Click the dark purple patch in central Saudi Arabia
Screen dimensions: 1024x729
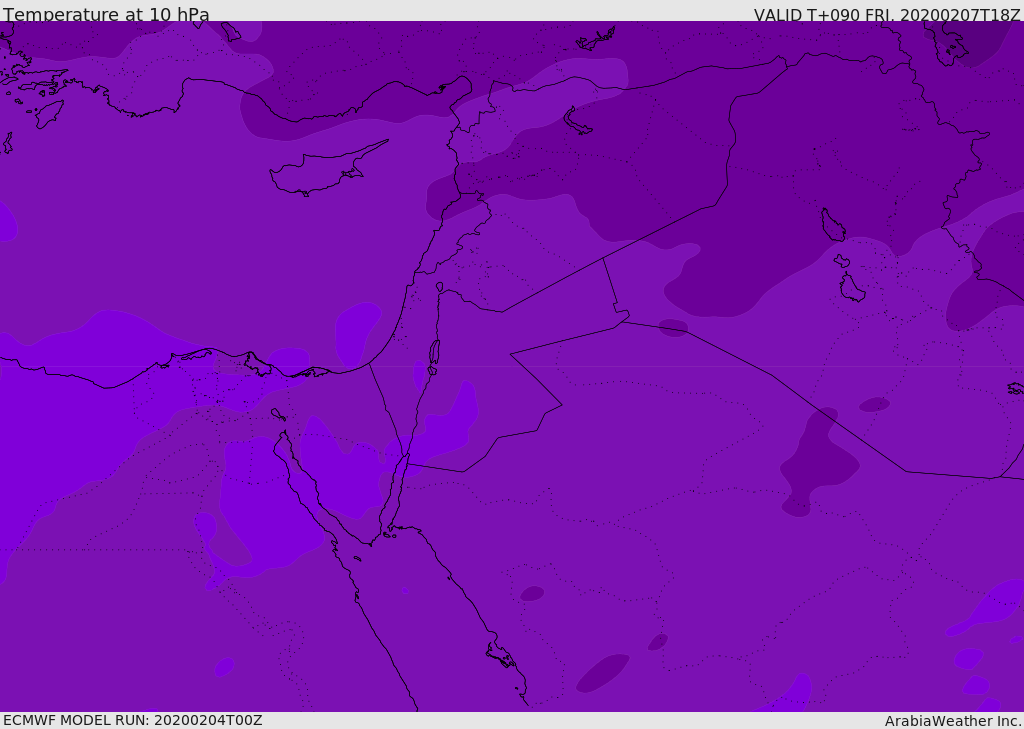[x=818, y=462]
